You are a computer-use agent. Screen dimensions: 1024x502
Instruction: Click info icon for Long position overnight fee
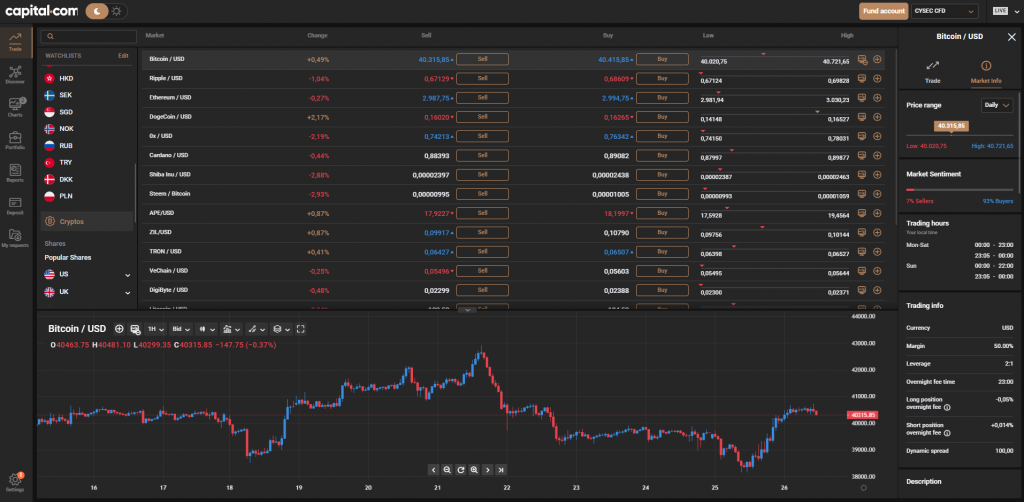(947, 407)
